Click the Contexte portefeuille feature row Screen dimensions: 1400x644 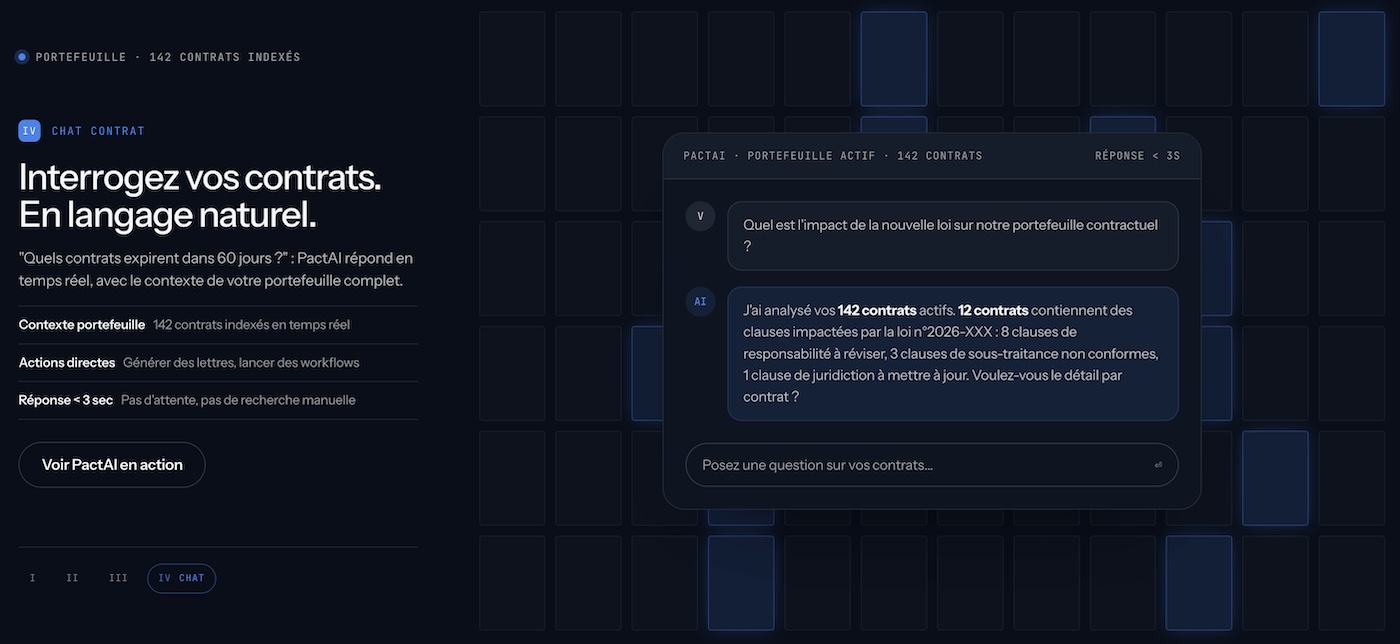(218, 325)
